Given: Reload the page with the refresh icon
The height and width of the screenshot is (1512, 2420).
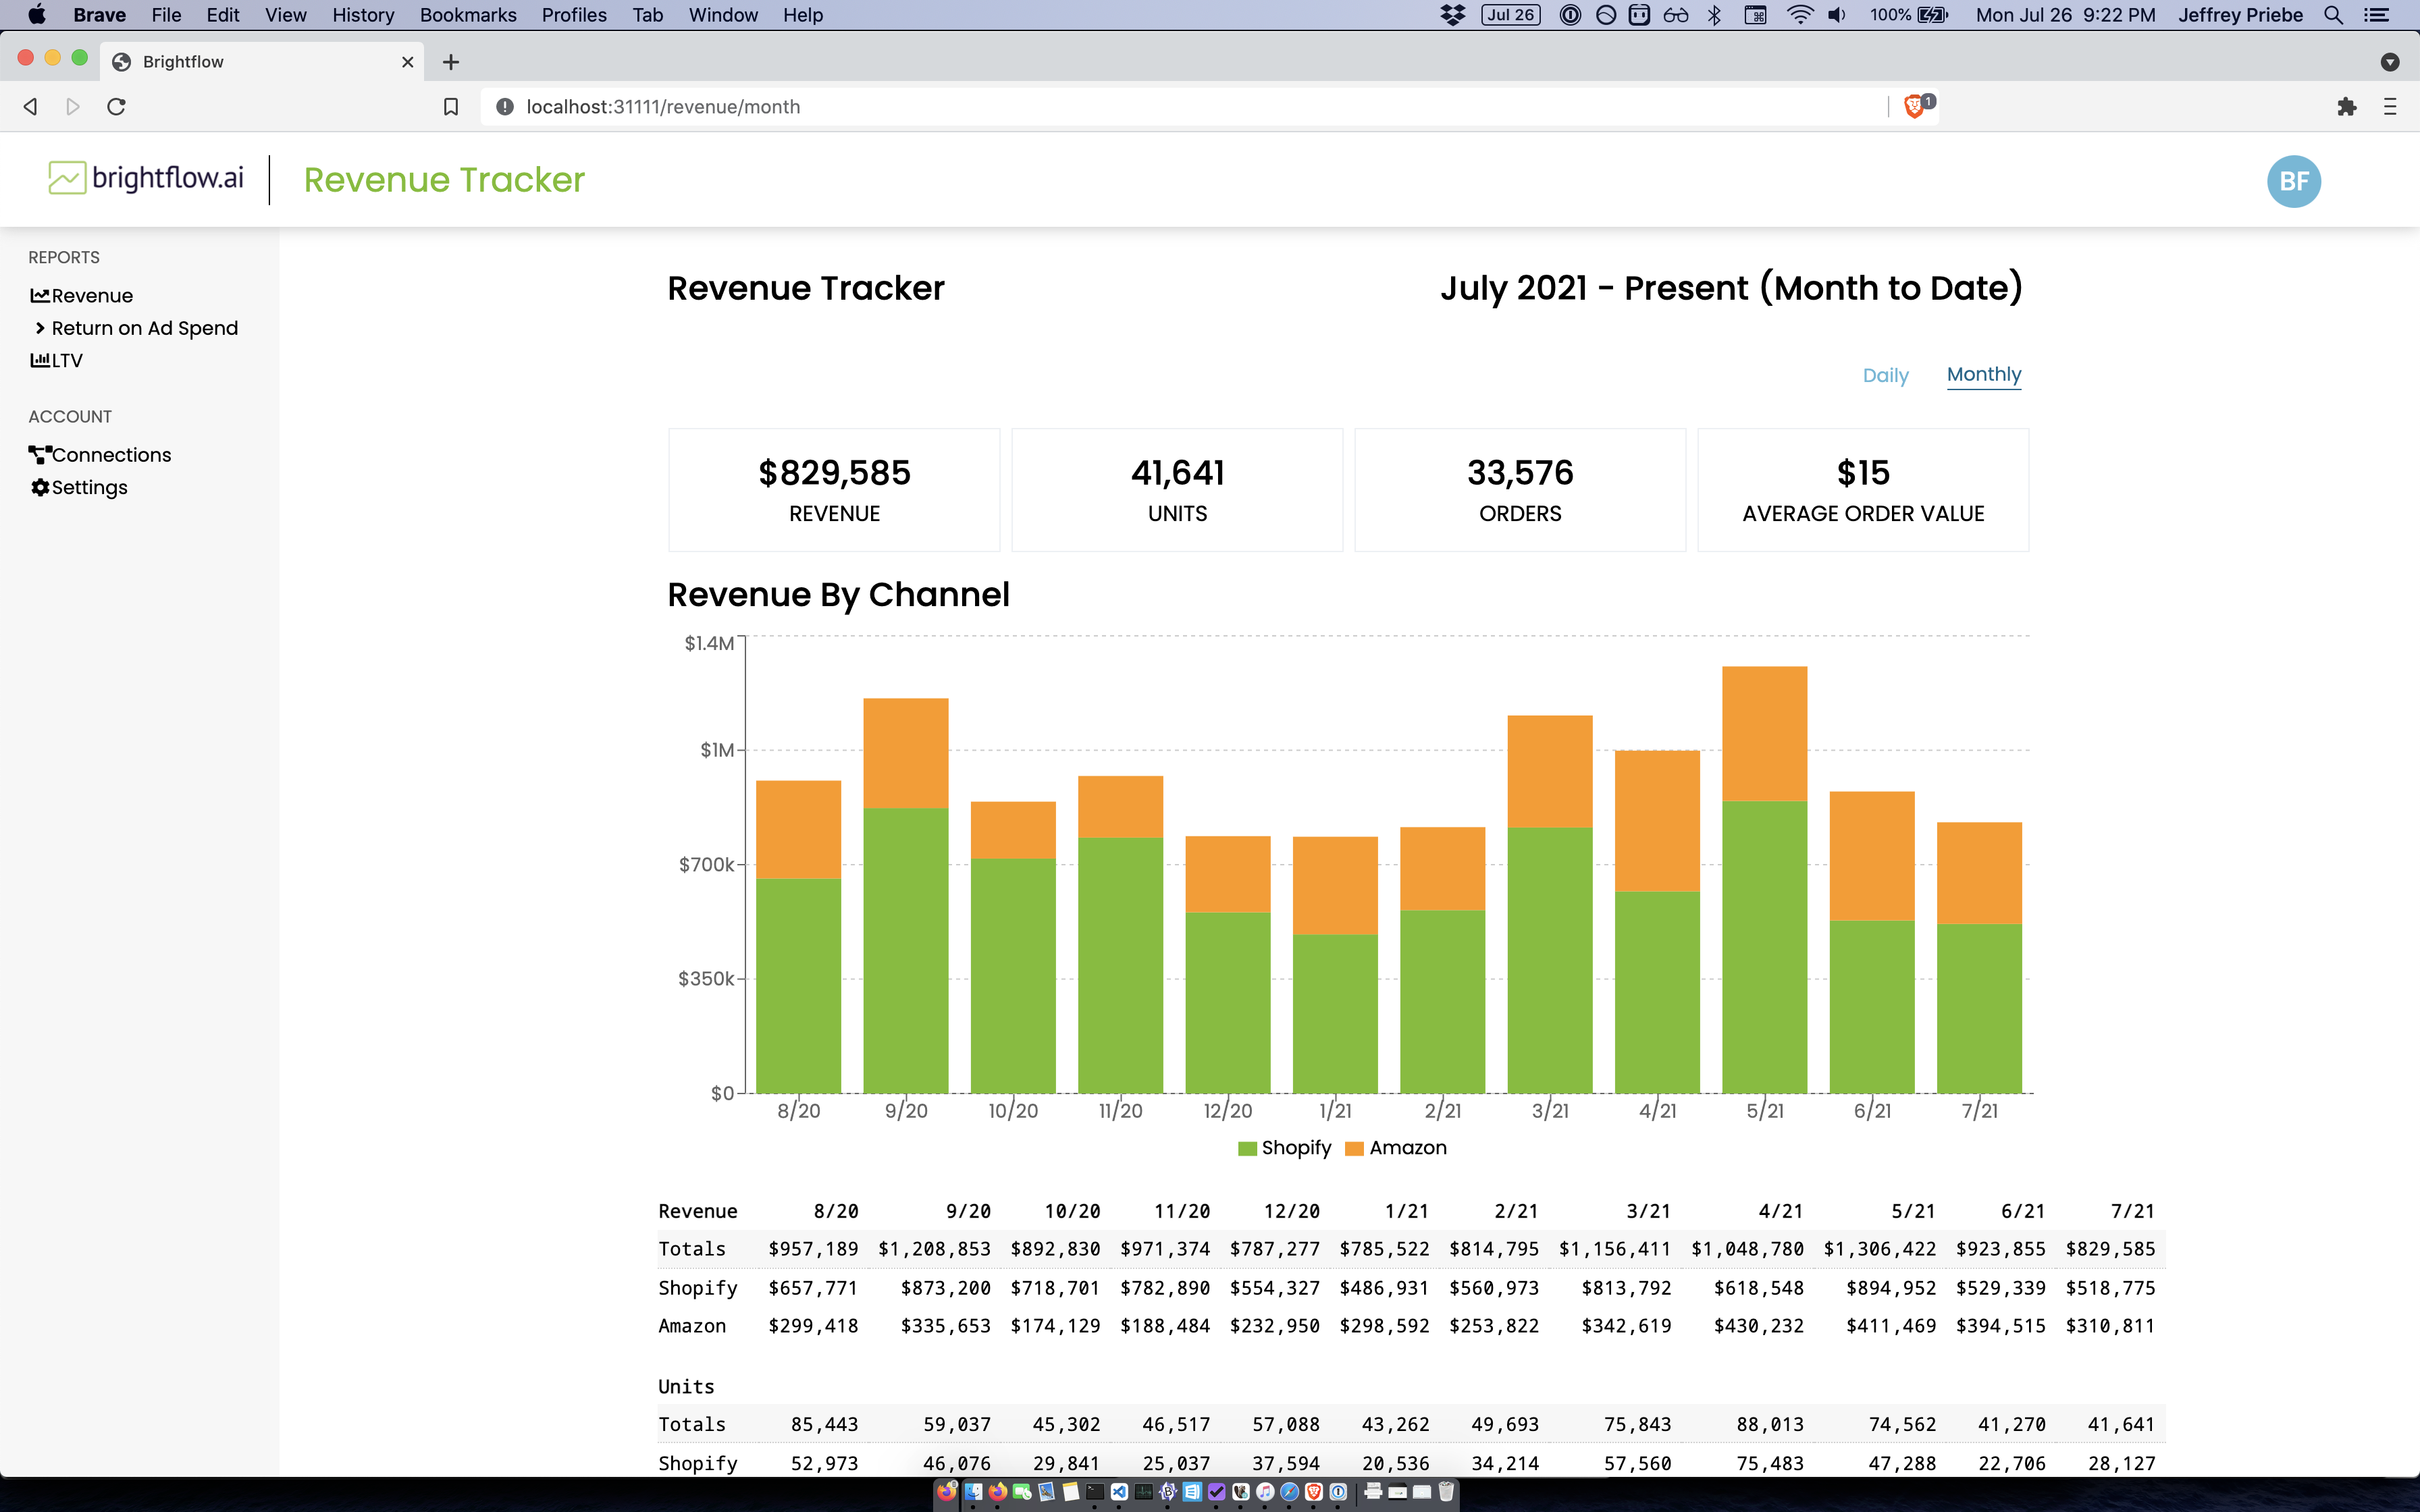Looking at the screenshot, I should [116, 107].
